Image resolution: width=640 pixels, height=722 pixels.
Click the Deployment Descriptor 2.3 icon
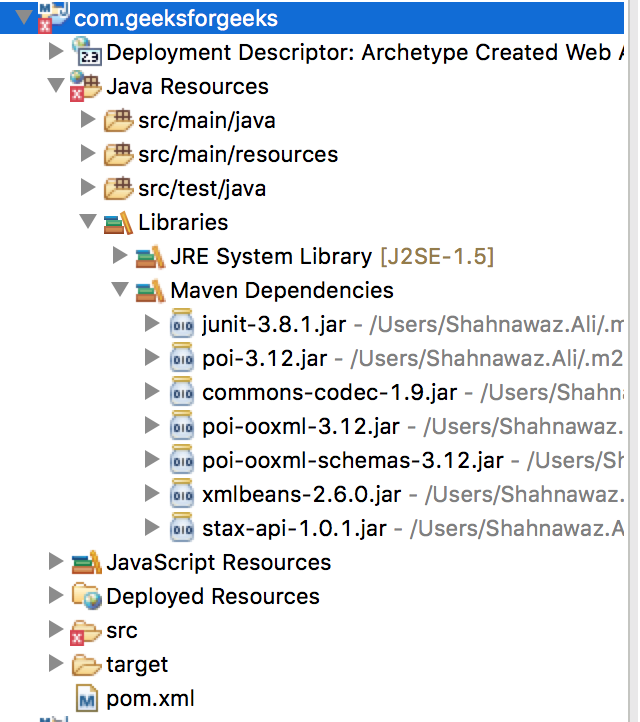pos(87,51)
